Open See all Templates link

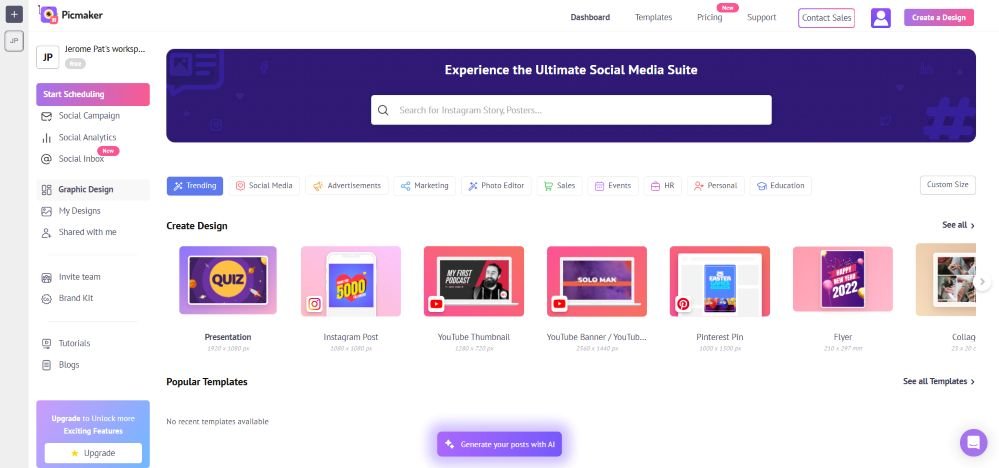938,381
